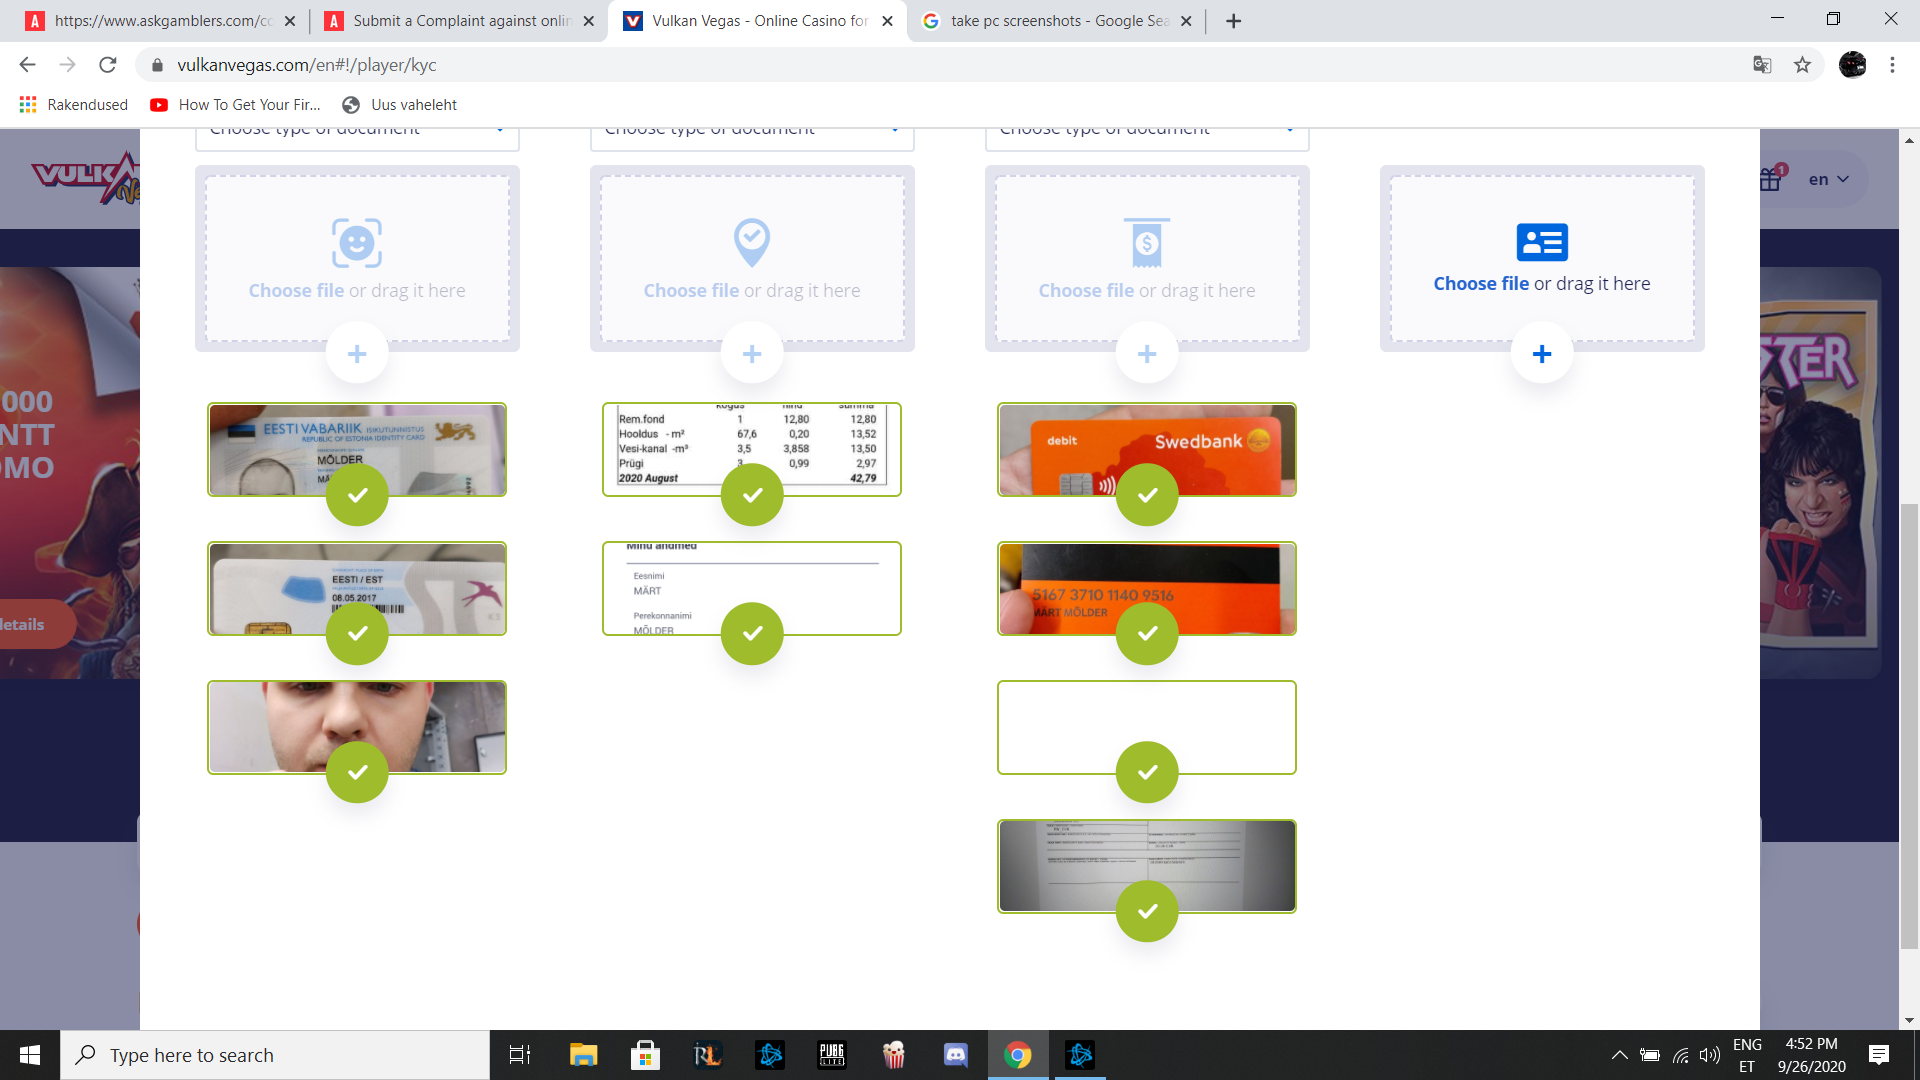Open the Windows Start menu

30,1055
